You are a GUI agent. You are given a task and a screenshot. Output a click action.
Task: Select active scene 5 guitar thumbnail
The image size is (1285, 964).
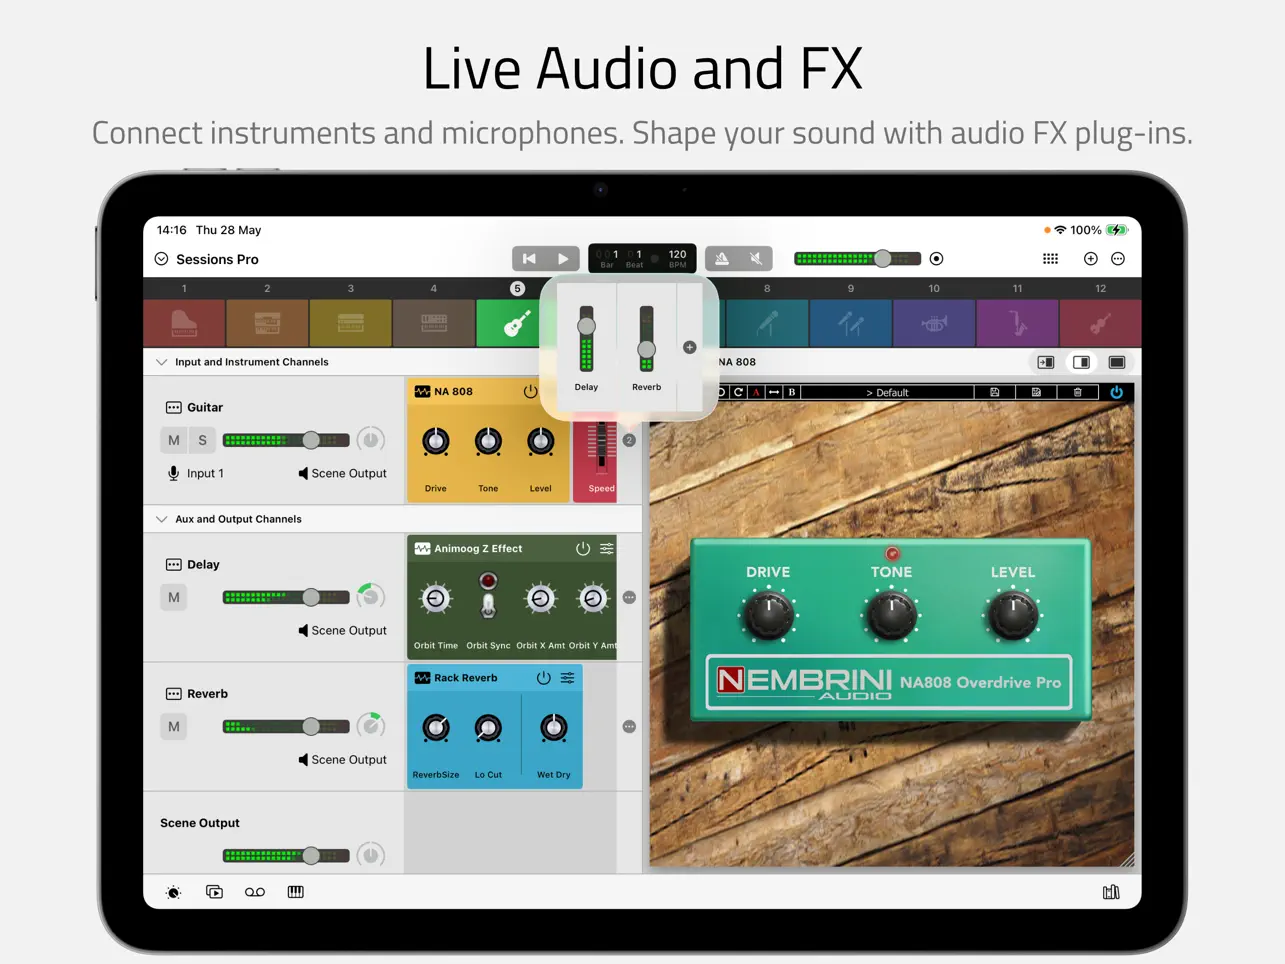509,323
